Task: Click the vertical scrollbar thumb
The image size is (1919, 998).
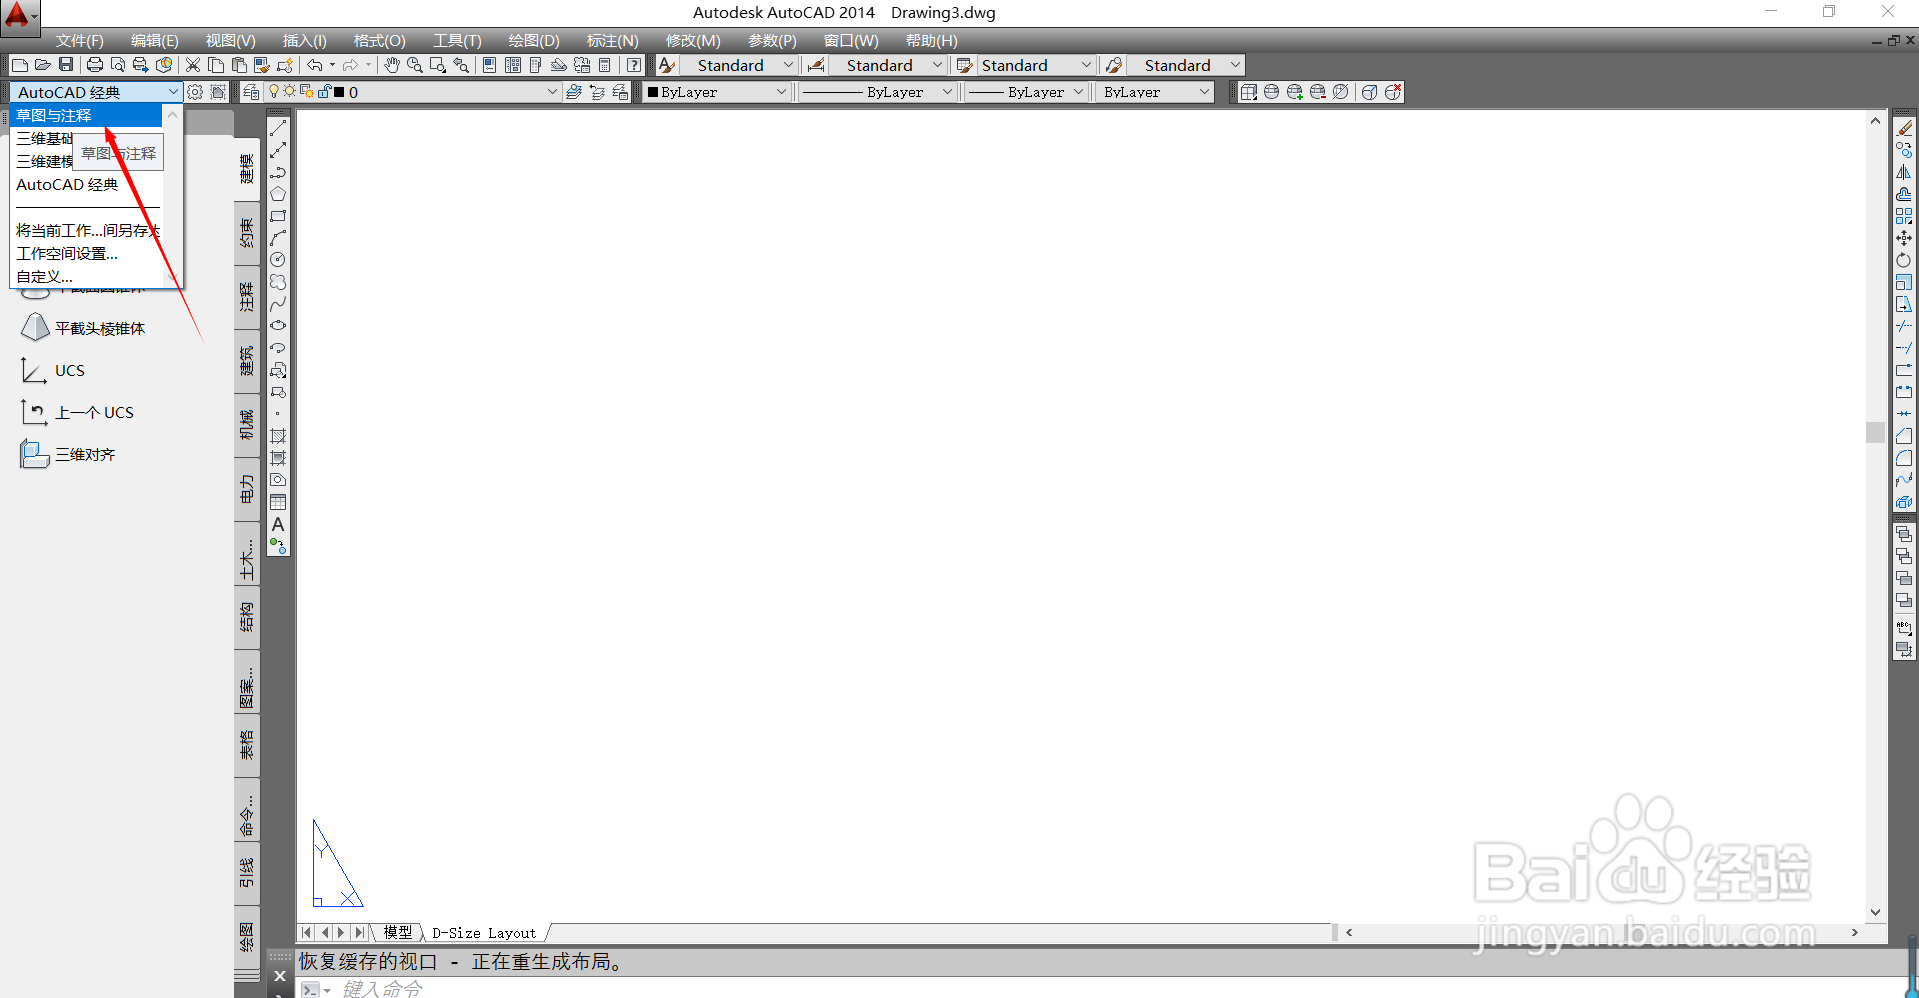Action: tap(1875, 432)
